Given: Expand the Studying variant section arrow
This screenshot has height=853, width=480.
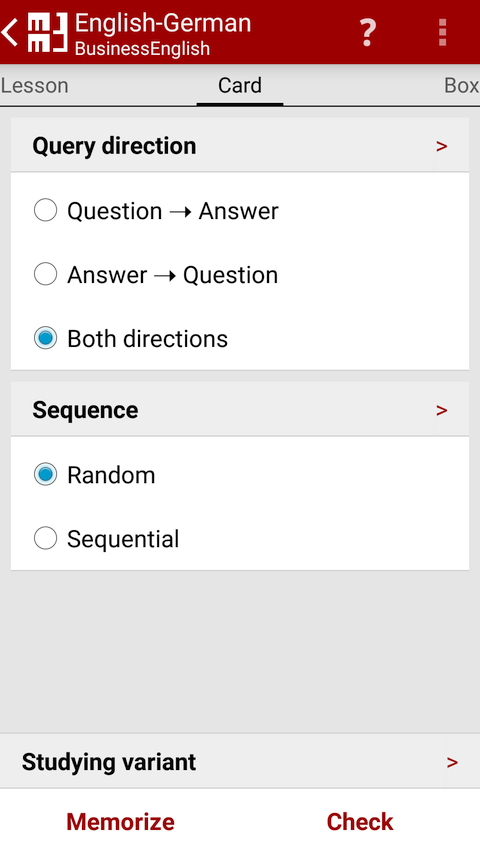Looking at the screenshot, I should coord(452,763).
